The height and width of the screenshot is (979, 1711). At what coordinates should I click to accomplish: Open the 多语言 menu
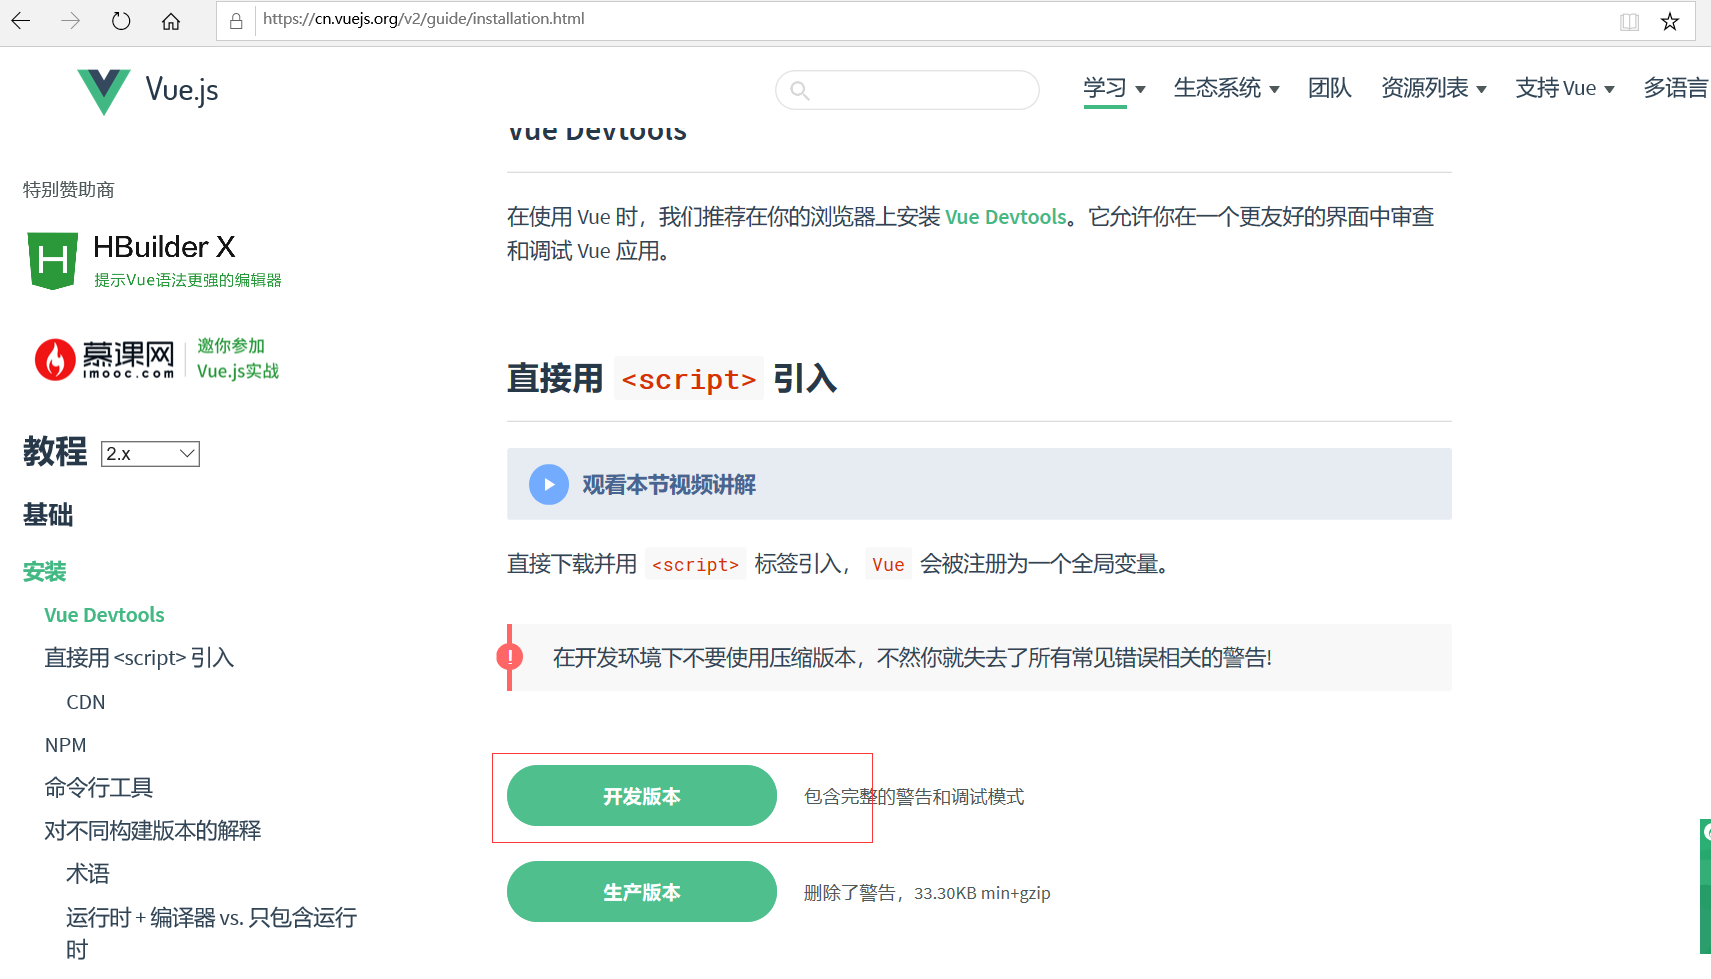point(1676,89)
